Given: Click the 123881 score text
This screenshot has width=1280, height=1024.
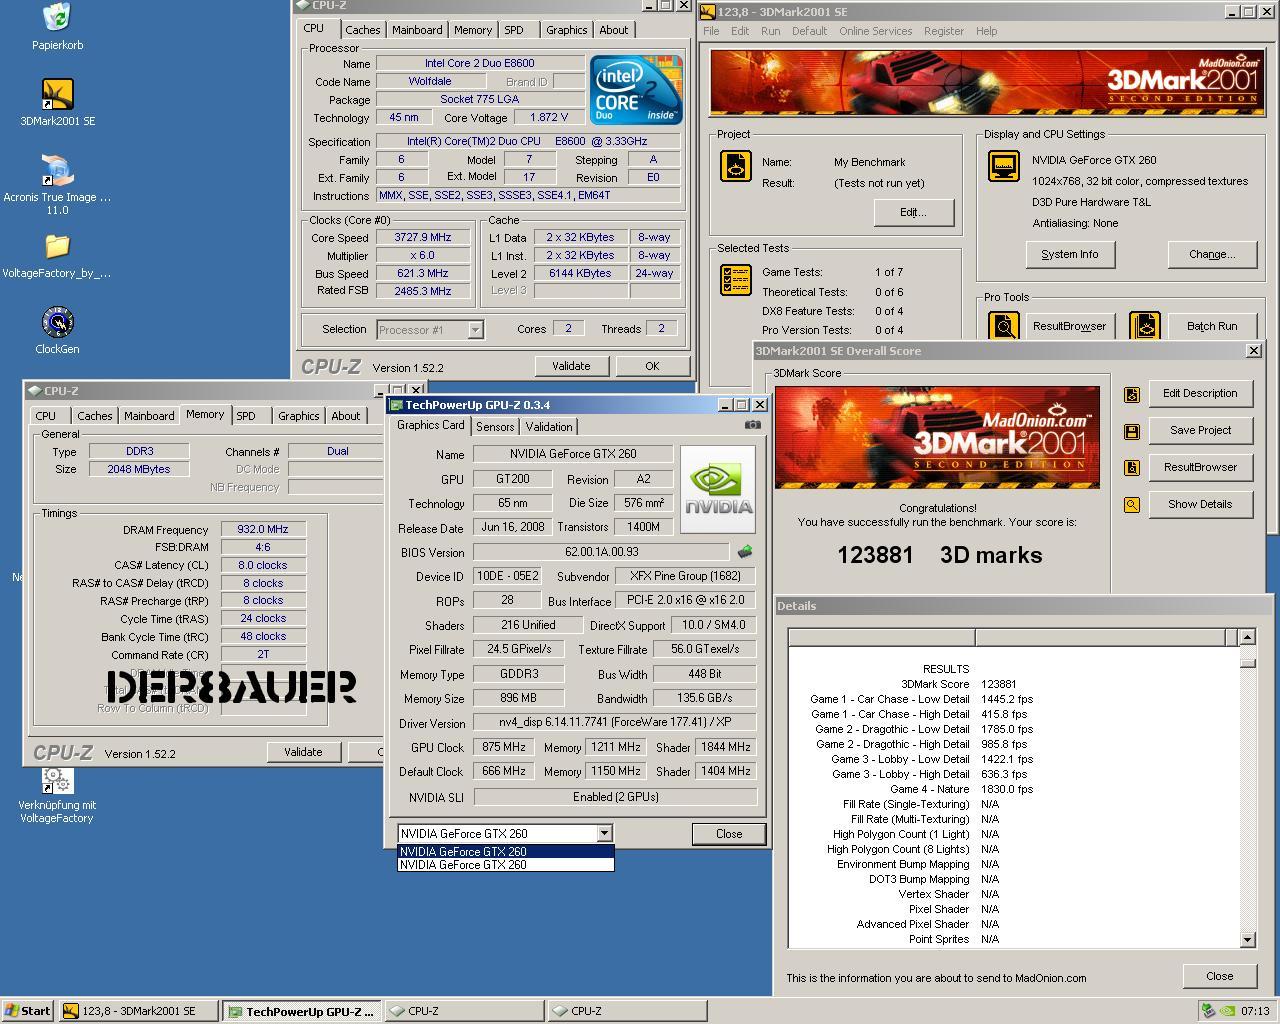Looking at the screenshot, I should tap(875, 555).
